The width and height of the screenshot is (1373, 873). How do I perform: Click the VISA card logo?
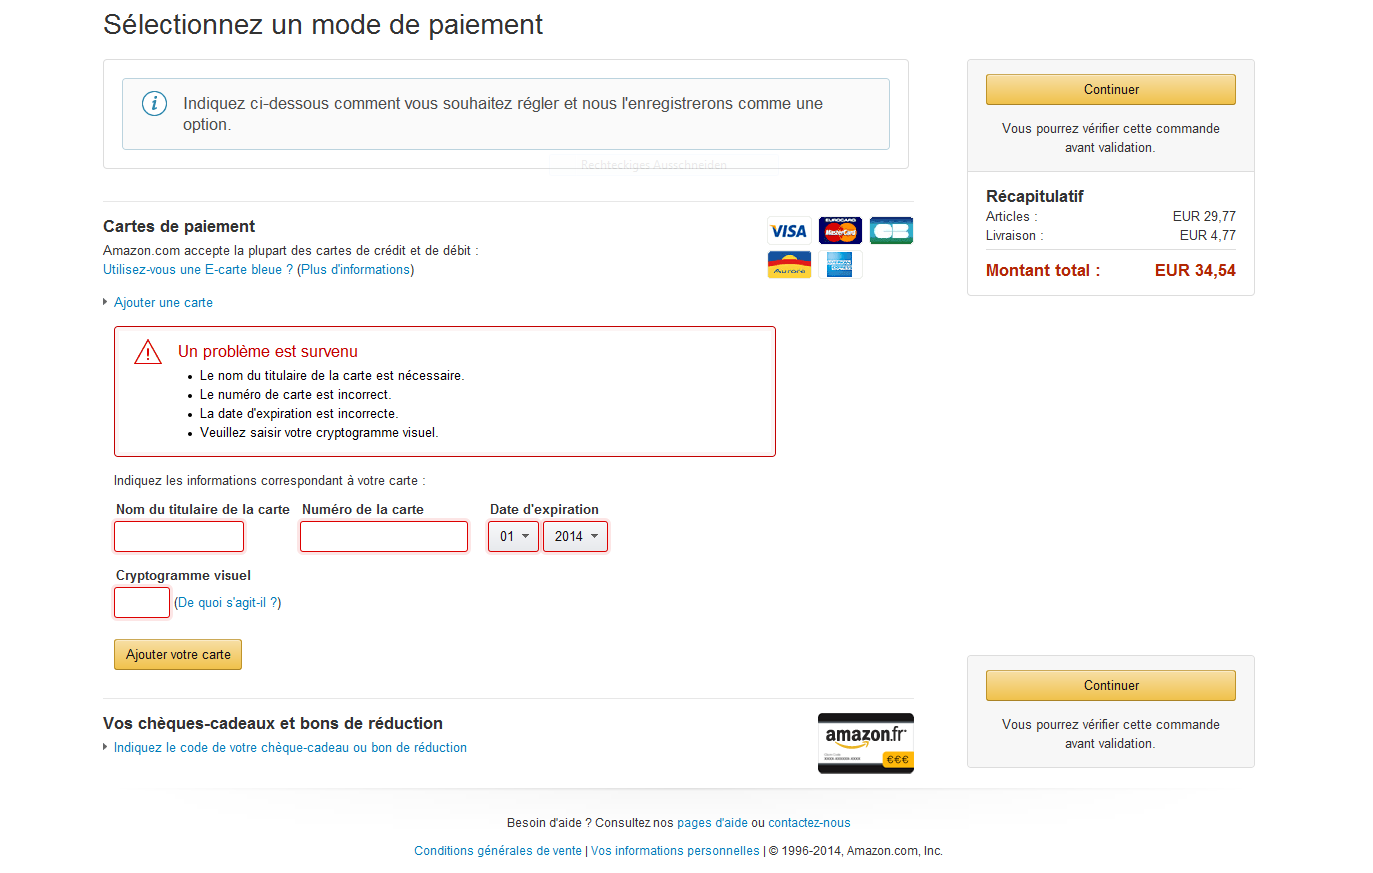pyautogui.click(x=789, y=231)
